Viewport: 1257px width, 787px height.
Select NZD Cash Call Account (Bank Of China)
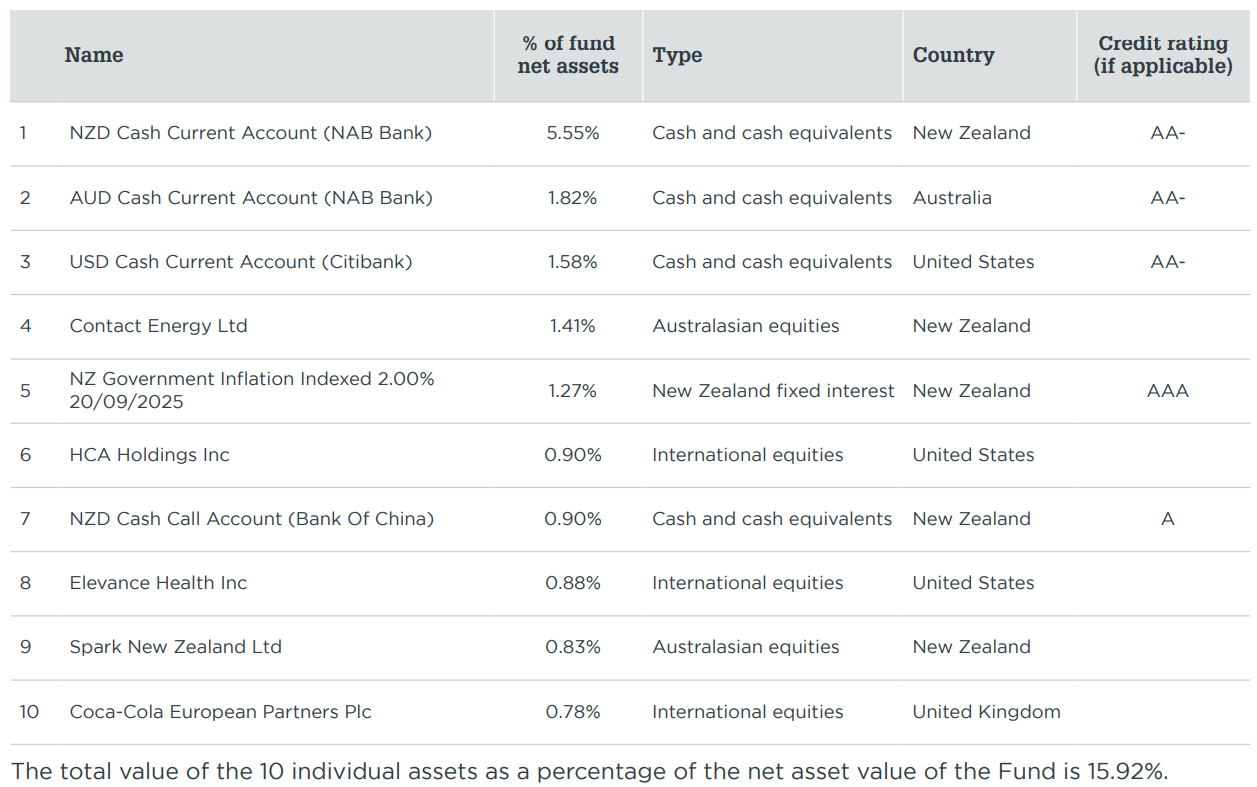click(x=251, y=519)
